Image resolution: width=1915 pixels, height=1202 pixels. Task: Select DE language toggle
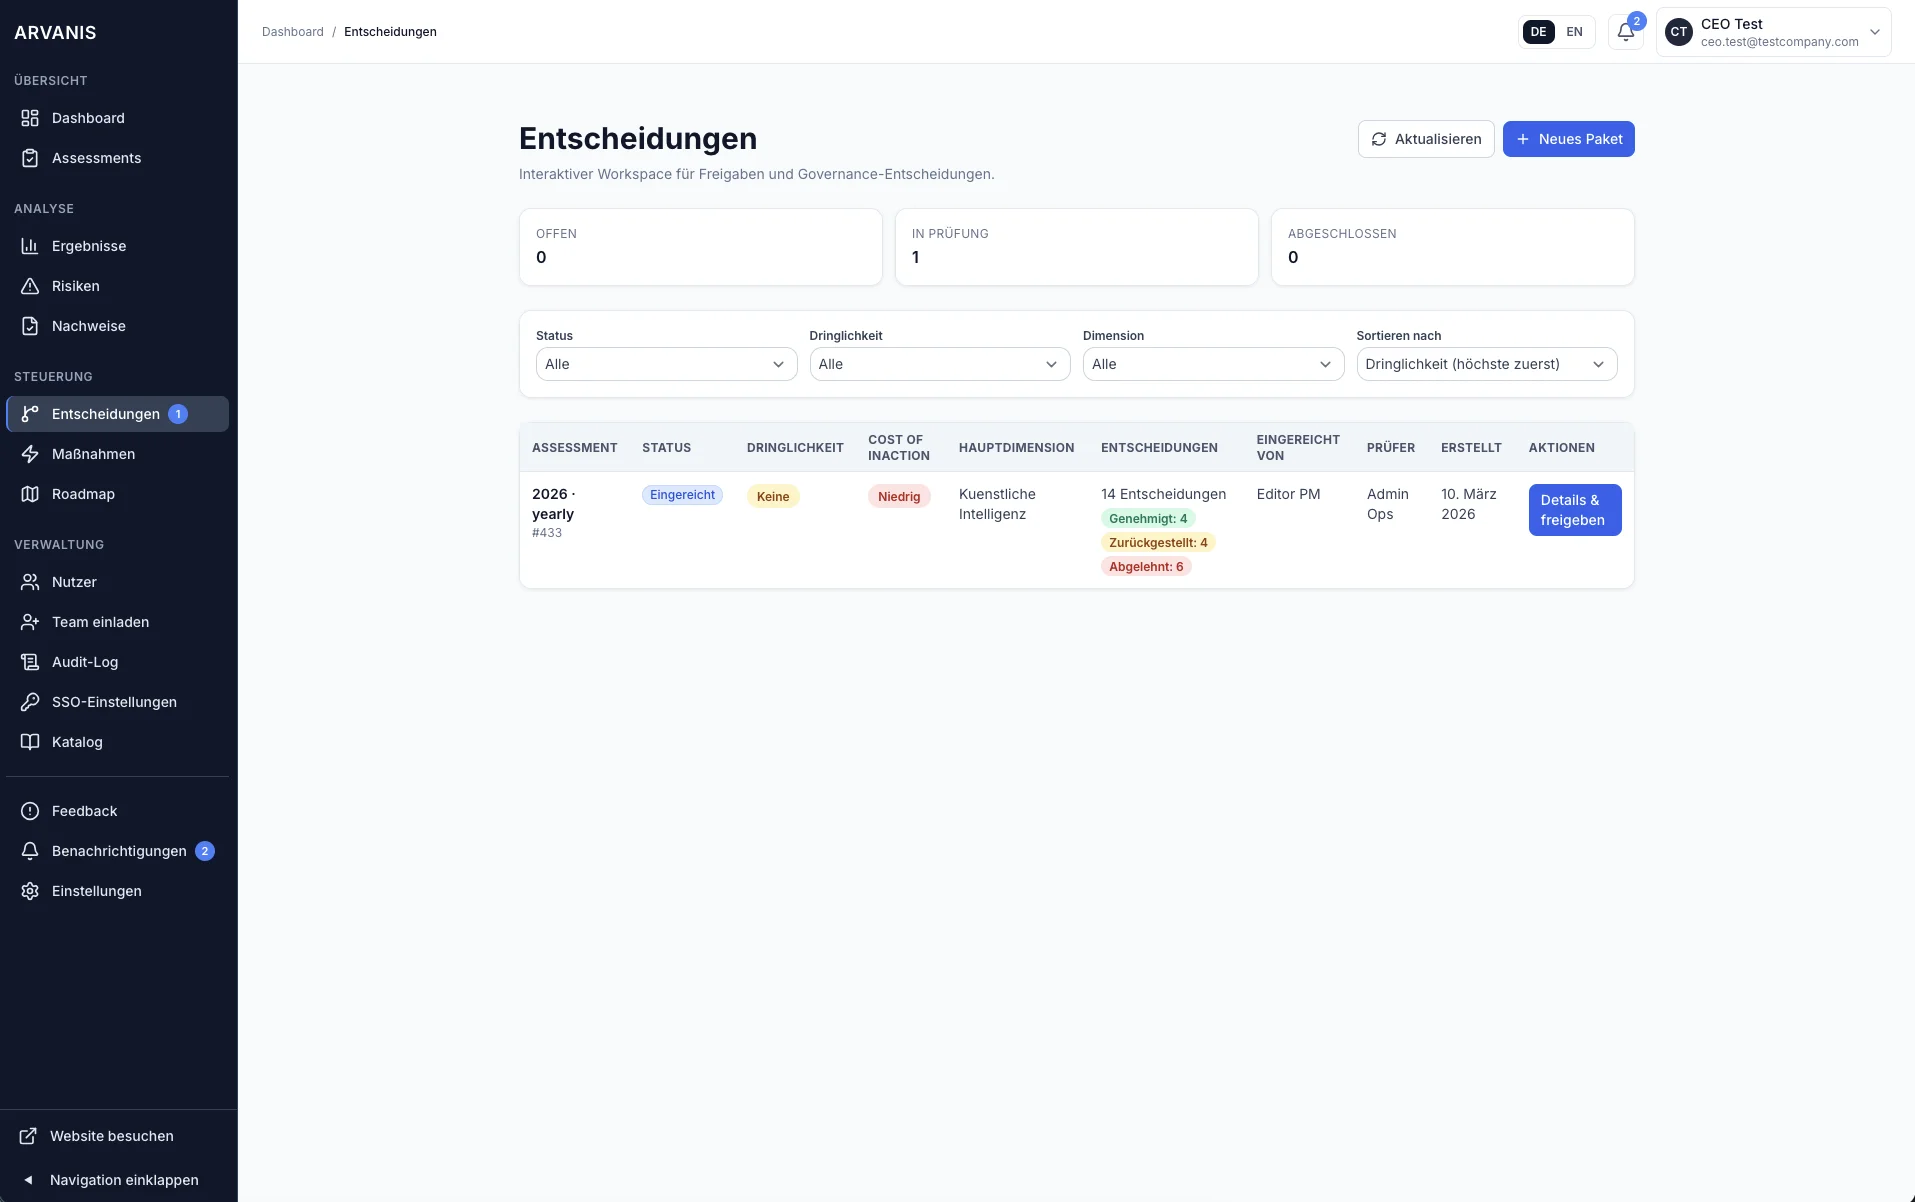pos(1538,31)
